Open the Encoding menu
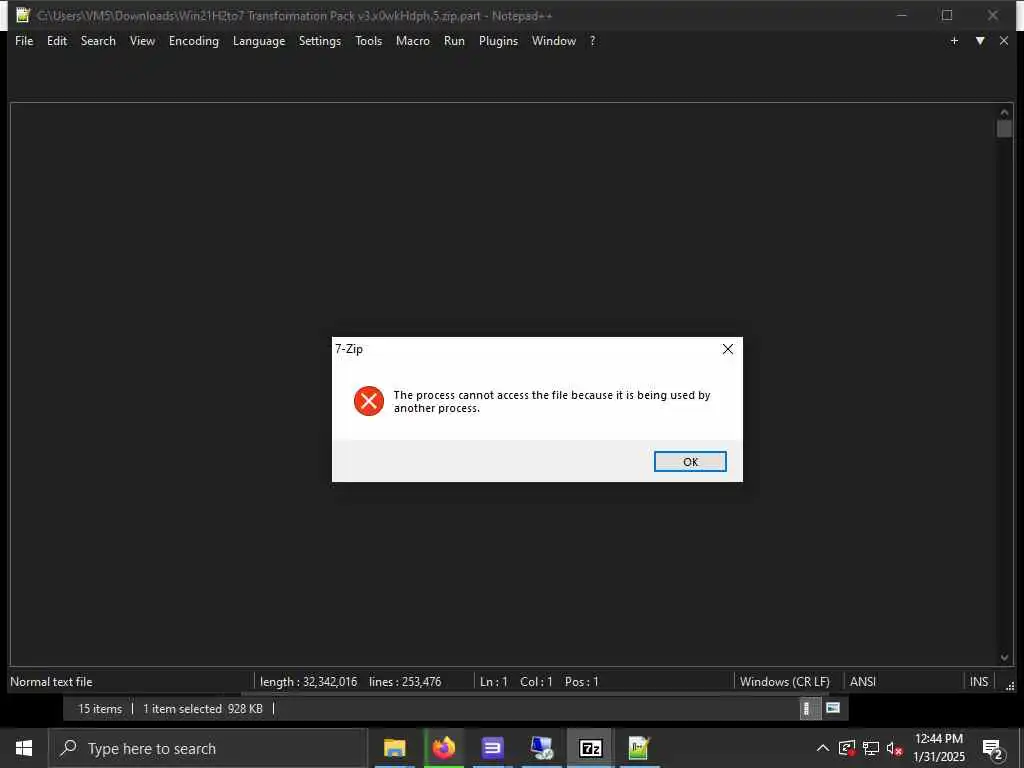 (194, 40)
